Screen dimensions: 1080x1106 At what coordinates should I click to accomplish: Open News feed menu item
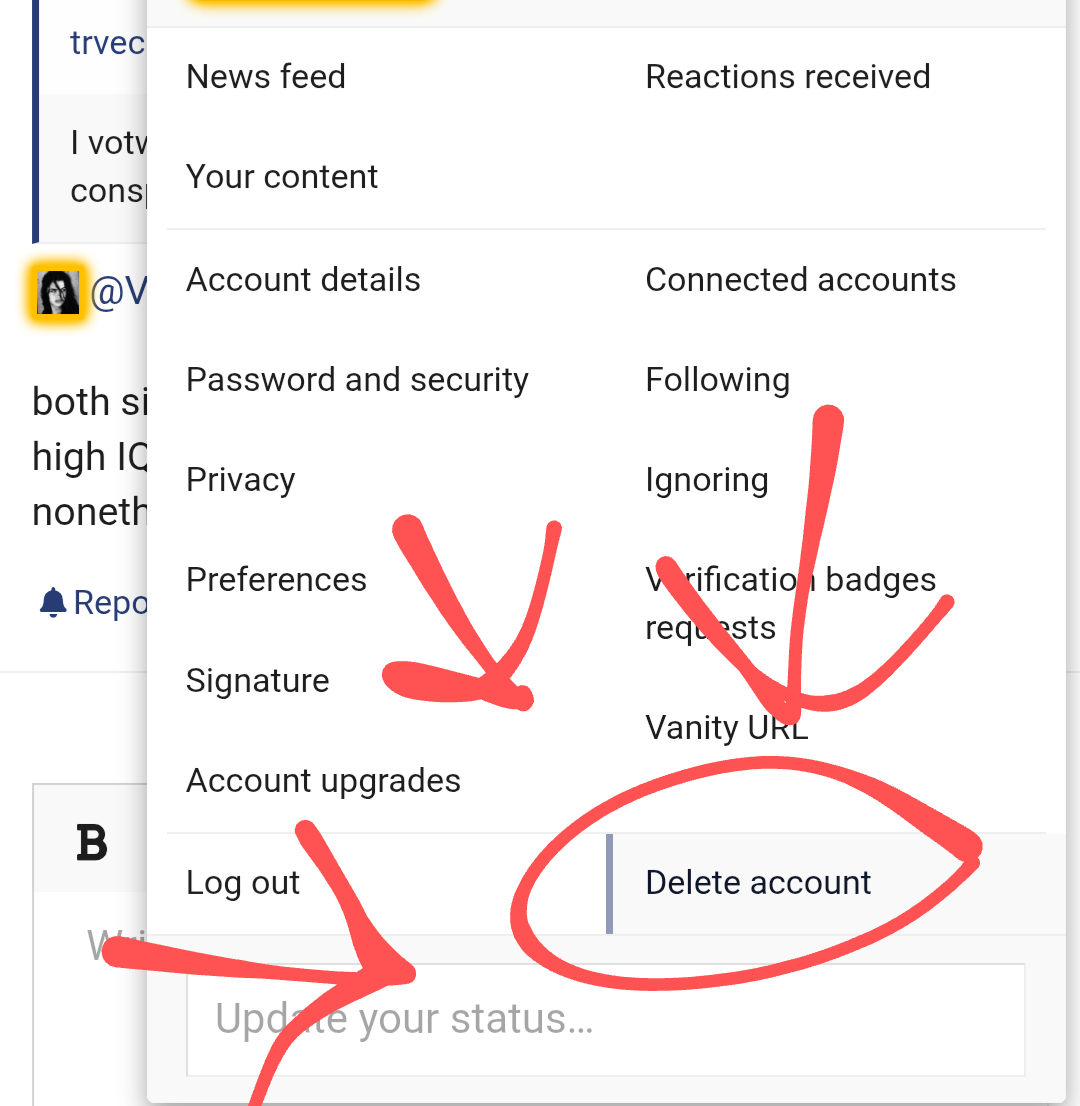tap(266, 76)
